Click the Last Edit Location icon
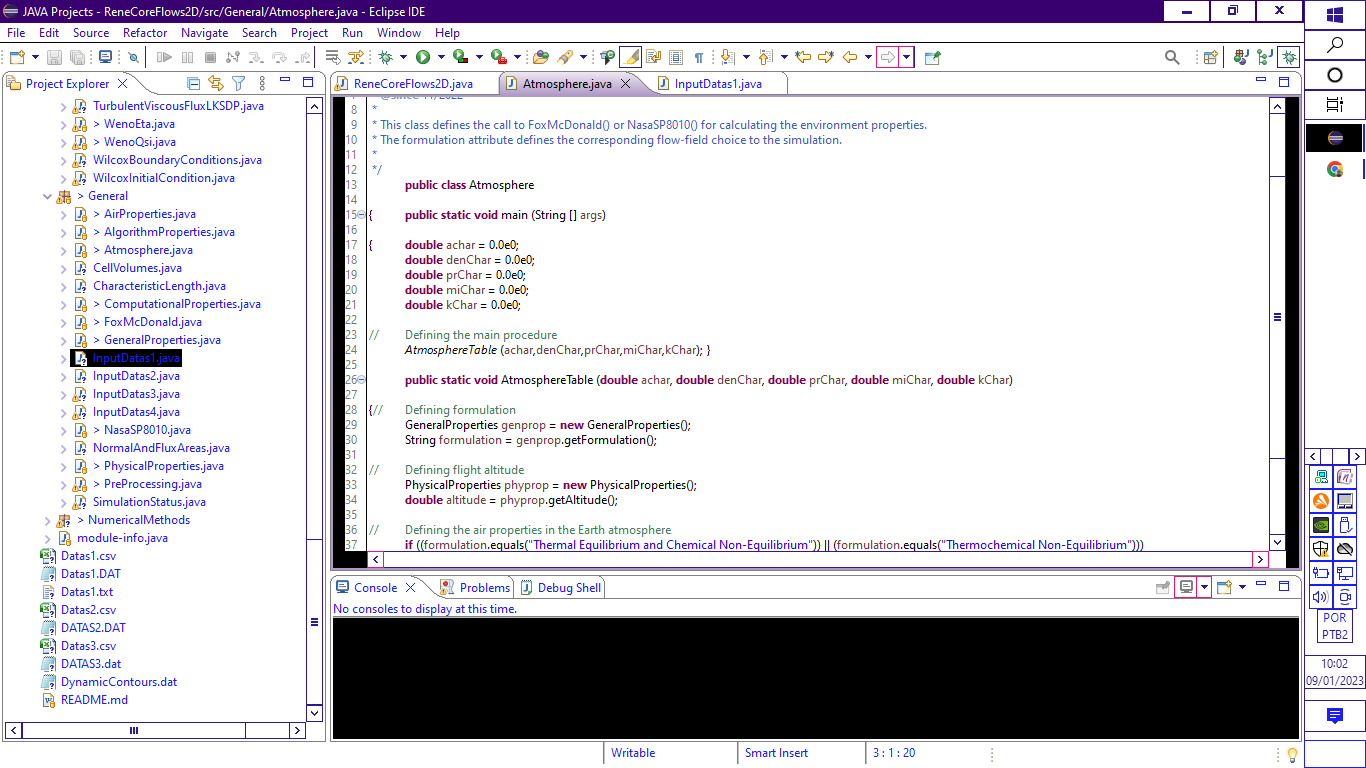 coord(803,57)
